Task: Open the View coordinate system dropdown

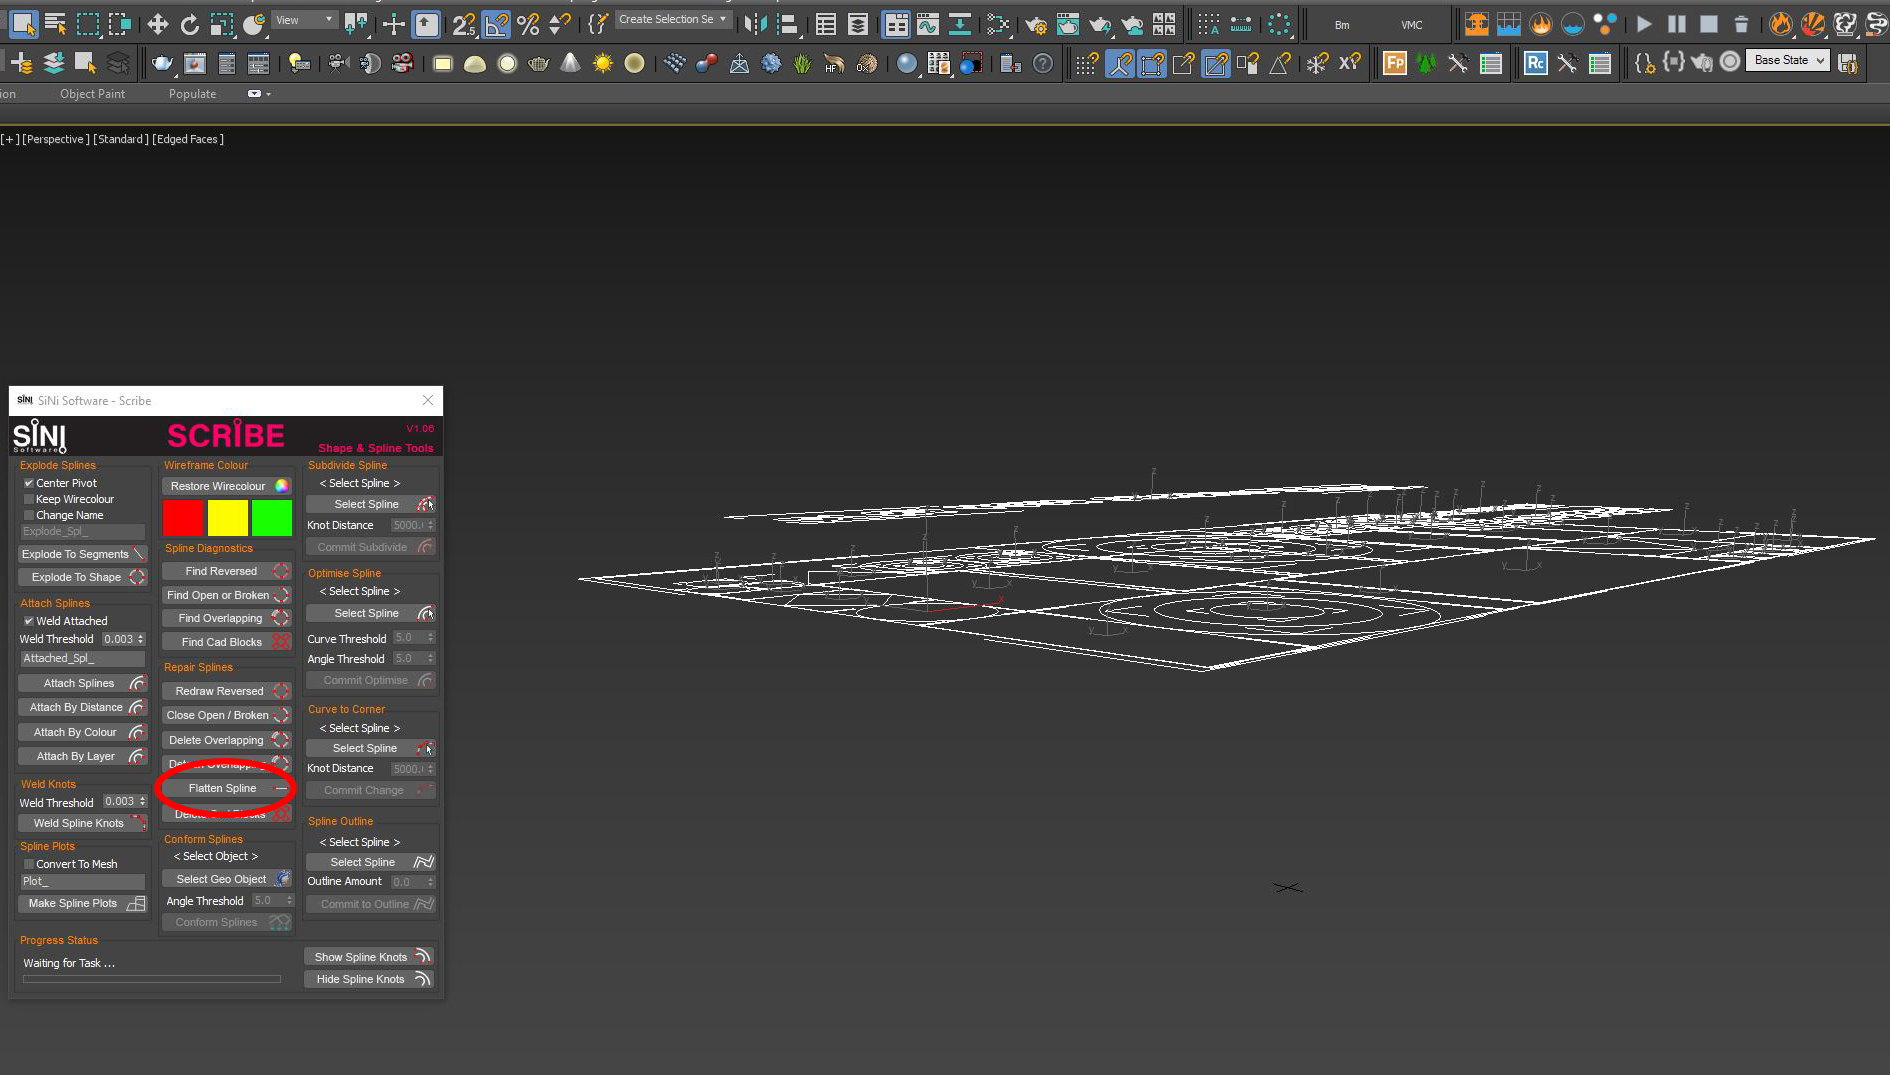Action: (305, 20)
